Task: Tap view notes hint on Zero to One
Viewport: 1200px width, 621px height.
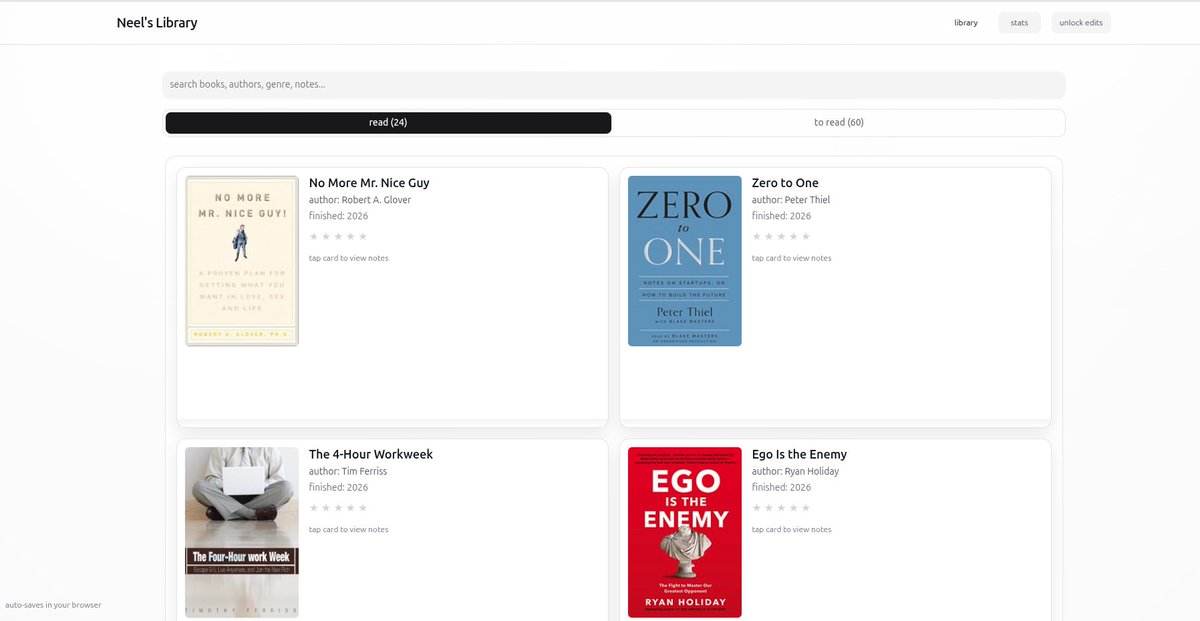Action: [792, 258]
